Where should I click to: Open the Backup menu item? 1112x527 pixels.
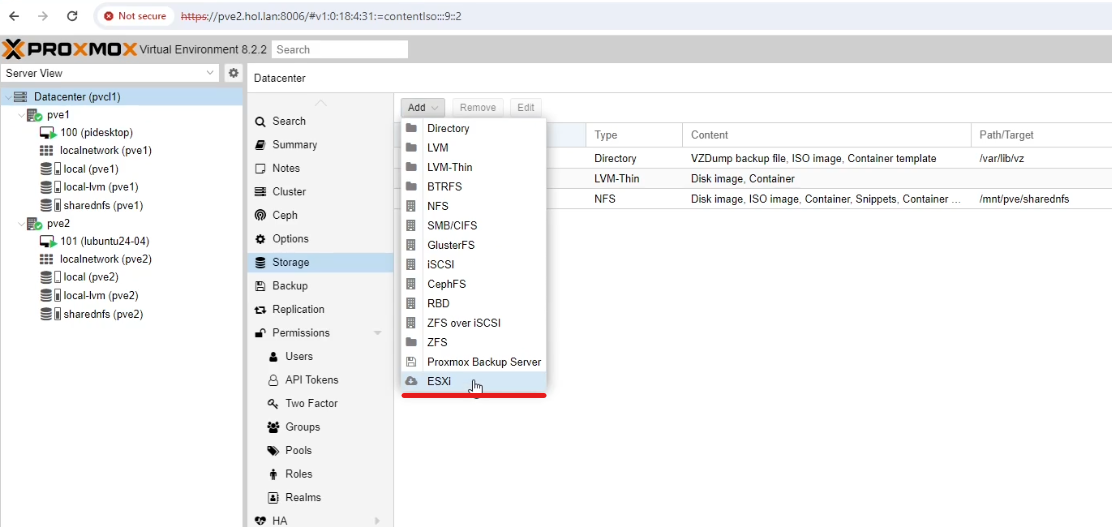[x=321, y=286]
